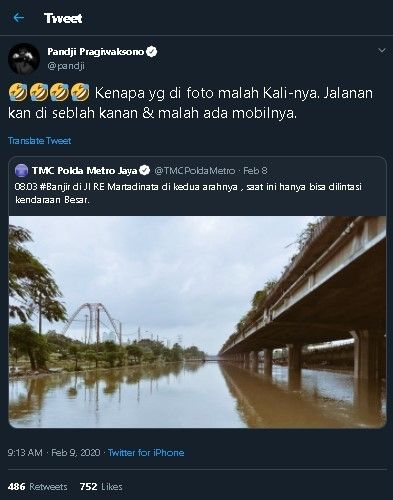
Task: Click Translate Tweet link
Action: (x=39, y=141)
